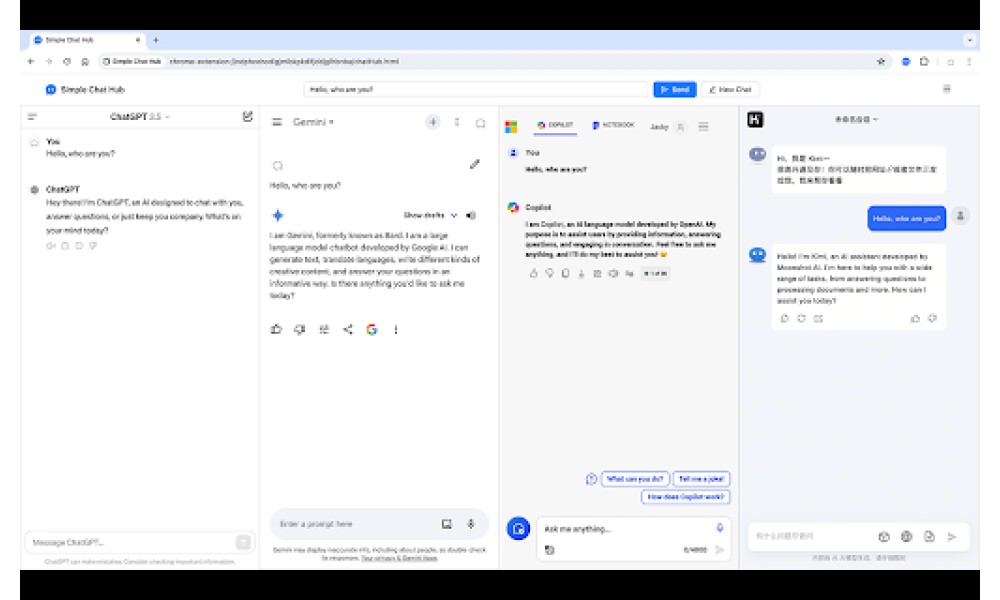This screenshot has height=600, width=1000.
Task: Click the Send button in Simple Chat Hub
Action: point(675,89)
